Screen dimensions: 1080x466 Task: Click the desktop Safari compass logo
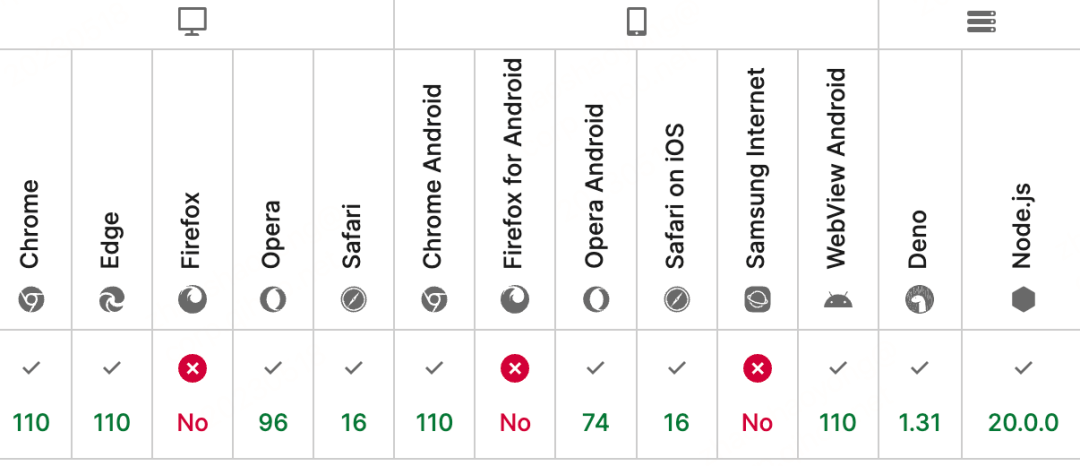click(353, 299)
